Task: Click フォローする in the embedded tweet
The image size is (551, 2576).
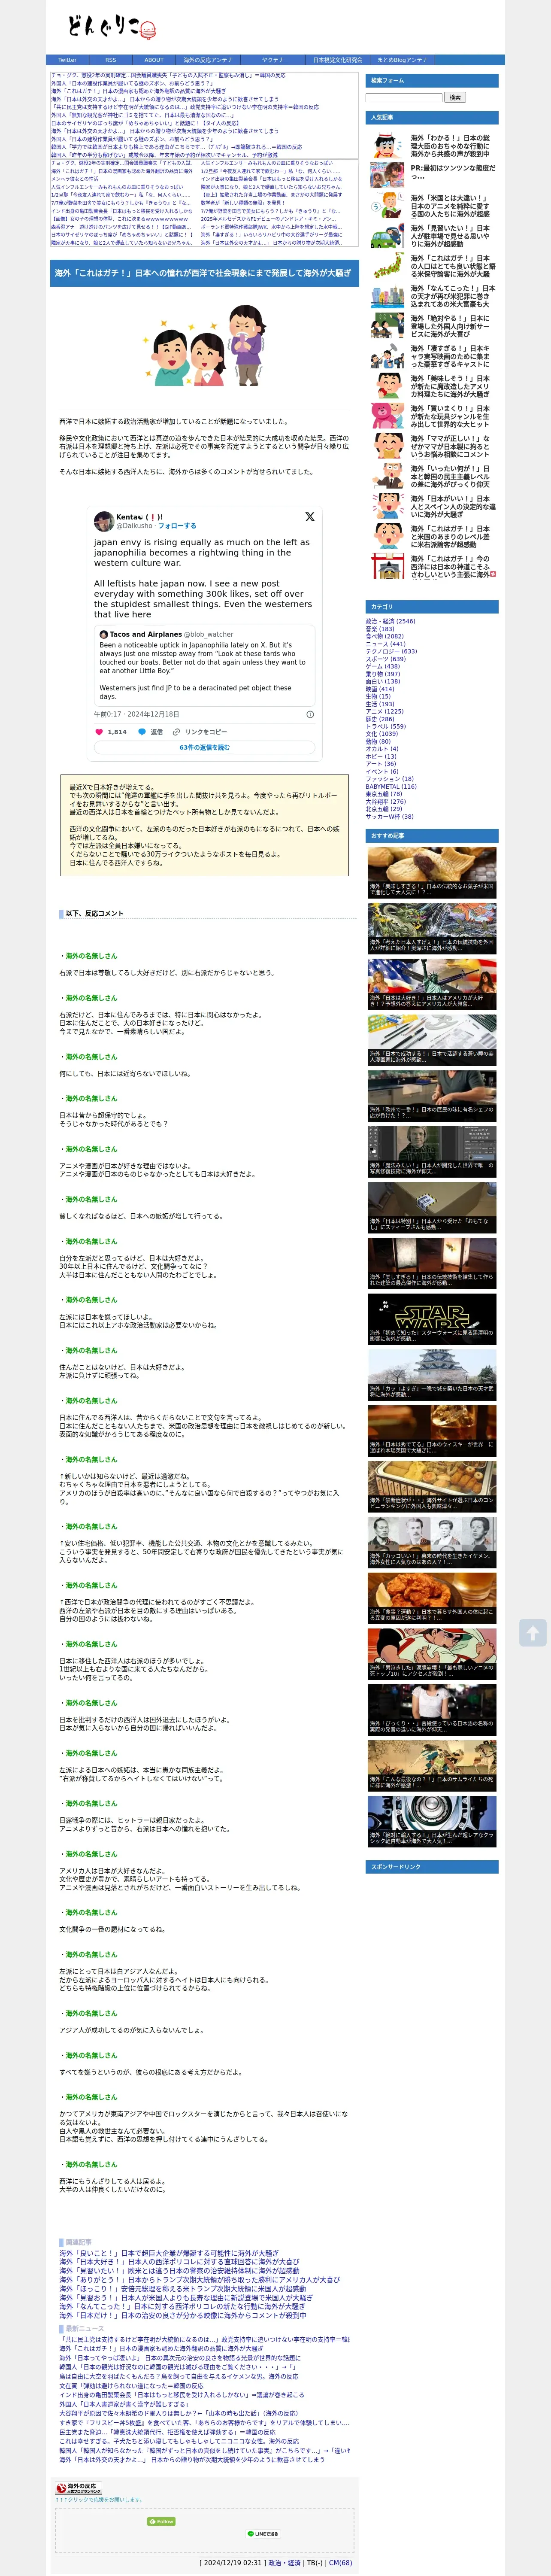Action: 177,525
